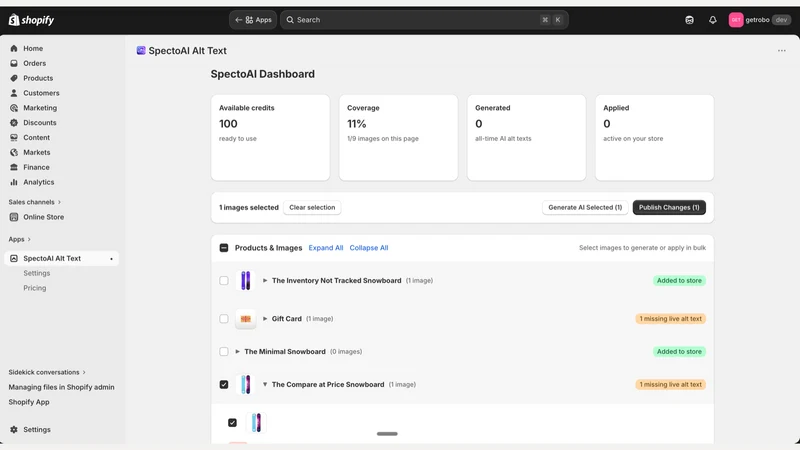Click the Online Store icon
The height and width of the screenshot is (450, 800).
[x=14, y=217]
